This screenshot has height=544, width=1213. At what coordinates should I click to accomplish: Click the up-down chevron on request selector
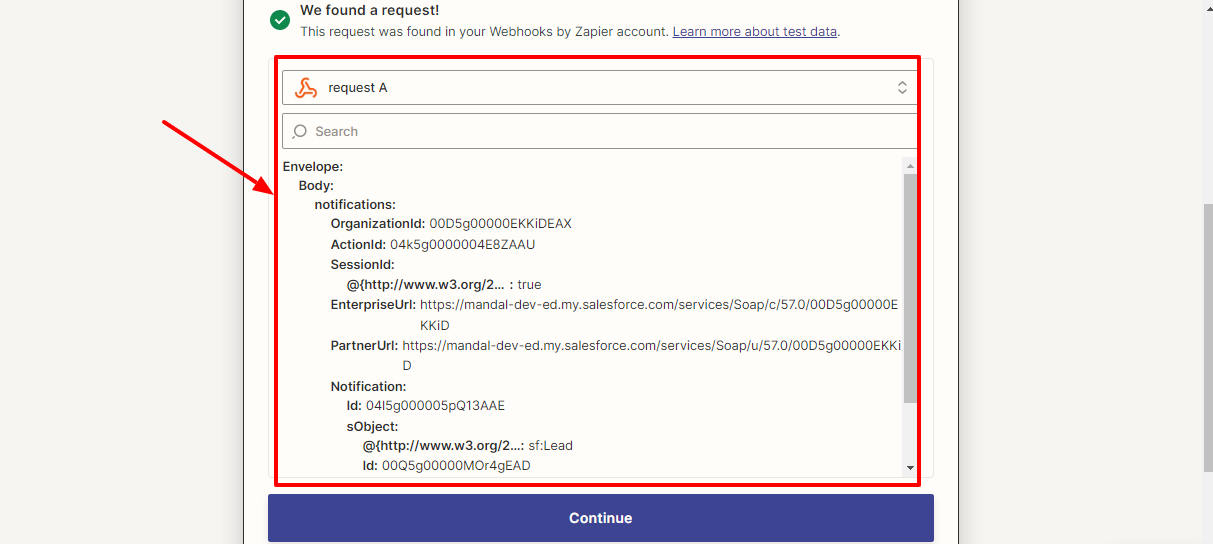pyautogui.click(x=901, y=88)
